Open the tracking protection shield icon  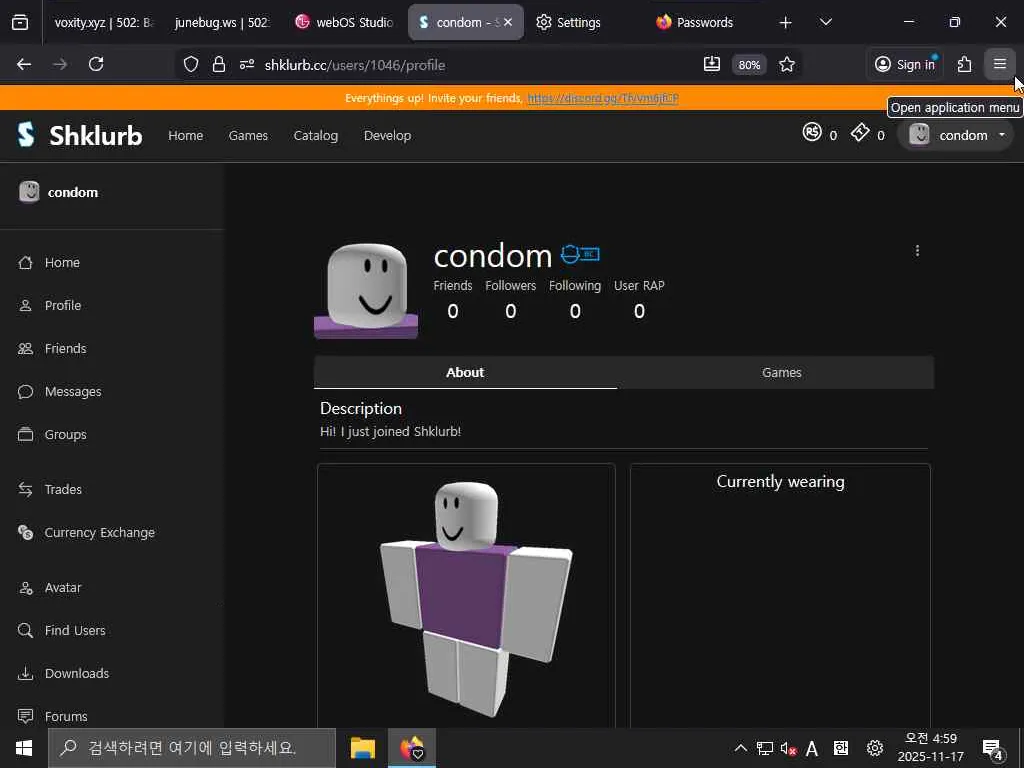pyautogui.click(x=191, y=64)
